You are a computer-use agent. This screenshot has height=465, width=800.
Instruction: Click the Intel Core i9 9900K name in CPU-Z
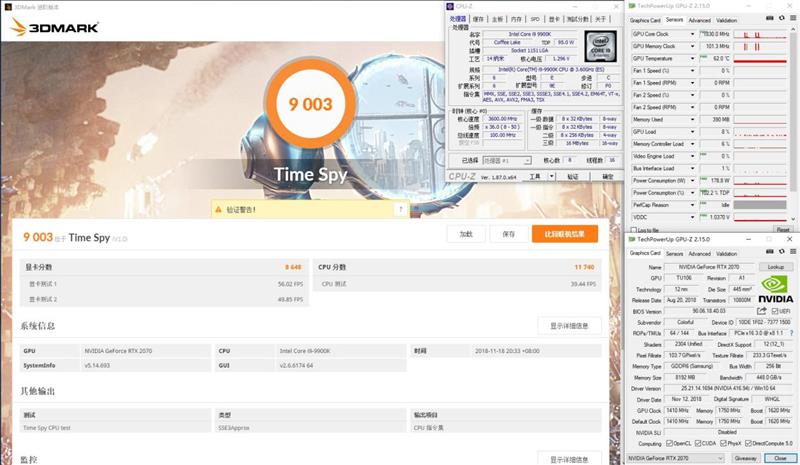[530, 34]
